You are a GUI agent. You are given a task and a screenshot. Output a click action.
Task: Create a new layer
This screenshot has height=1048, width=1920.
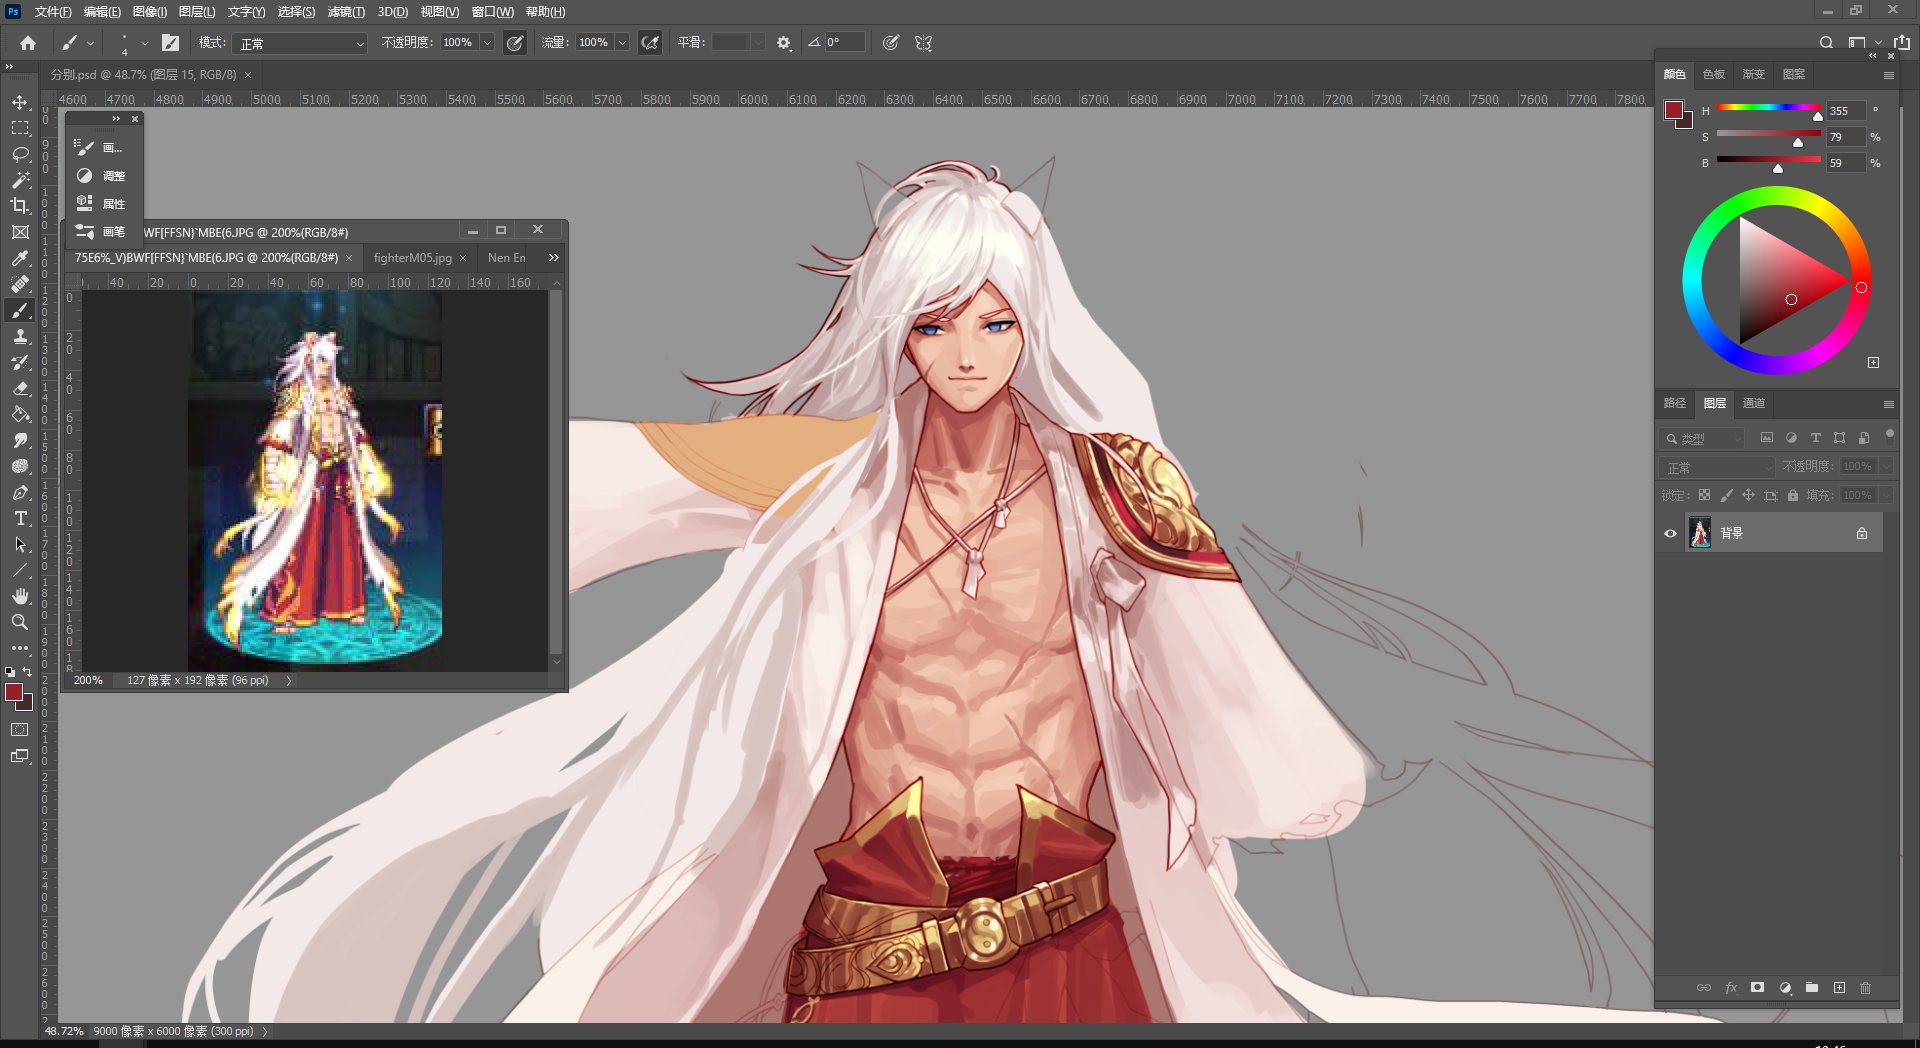point(1839,988)
